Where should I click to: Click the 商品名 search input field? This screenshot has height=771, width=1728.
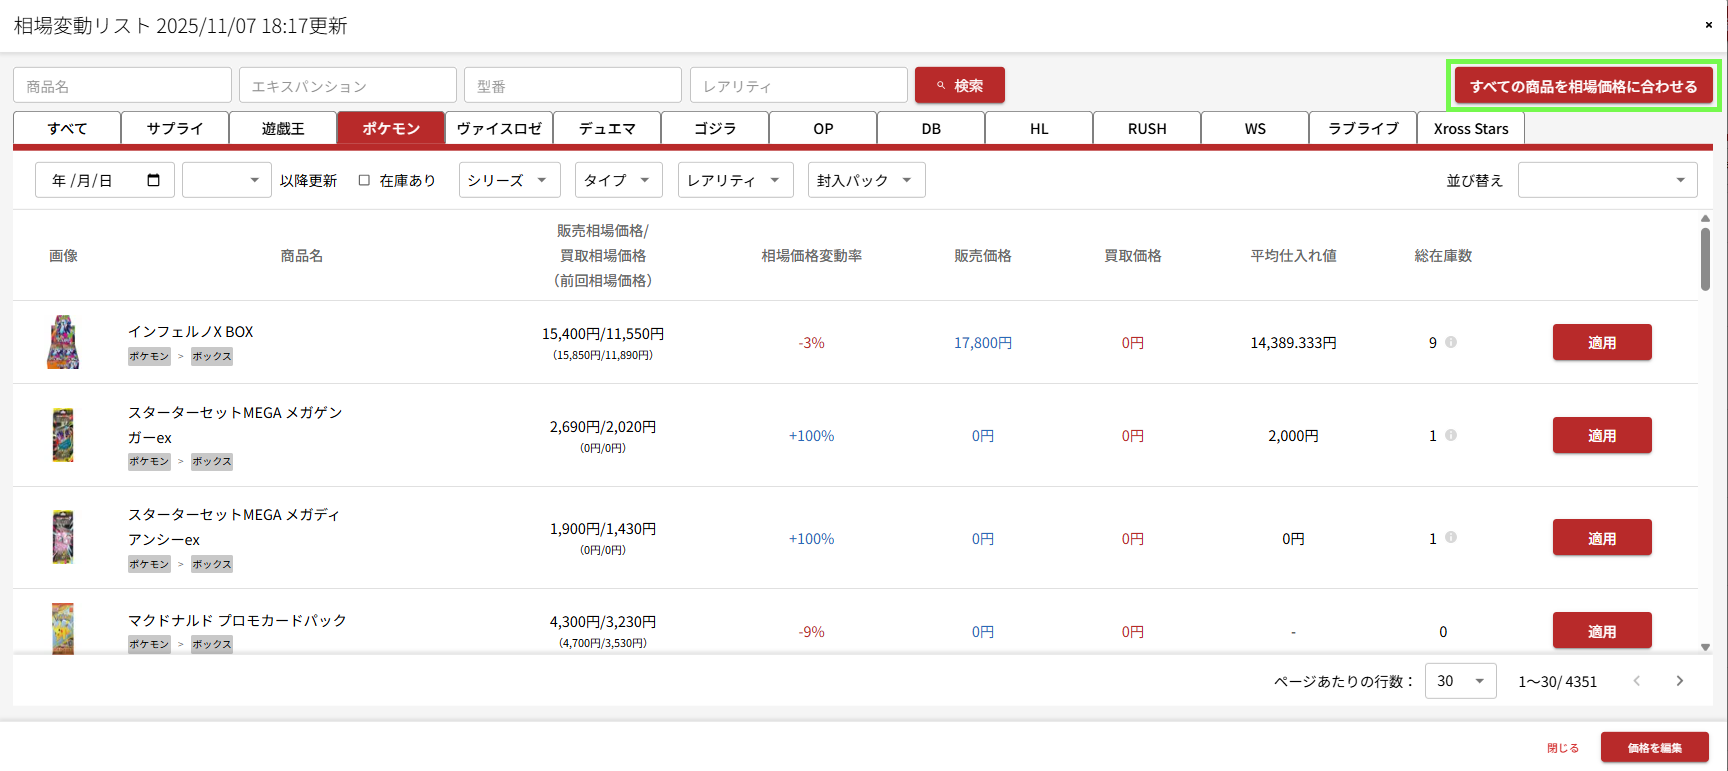pyautogui.click(x=122, y=86)
